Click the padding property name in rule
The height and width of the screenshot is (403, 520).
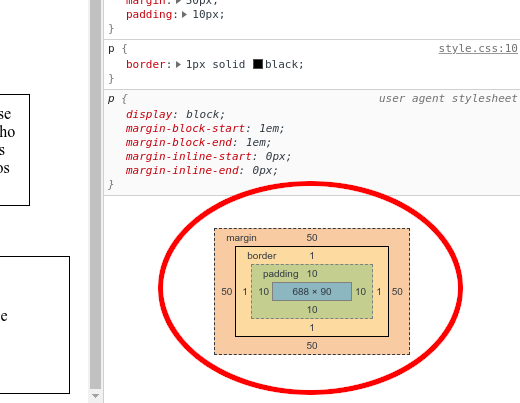click(149, 15)
